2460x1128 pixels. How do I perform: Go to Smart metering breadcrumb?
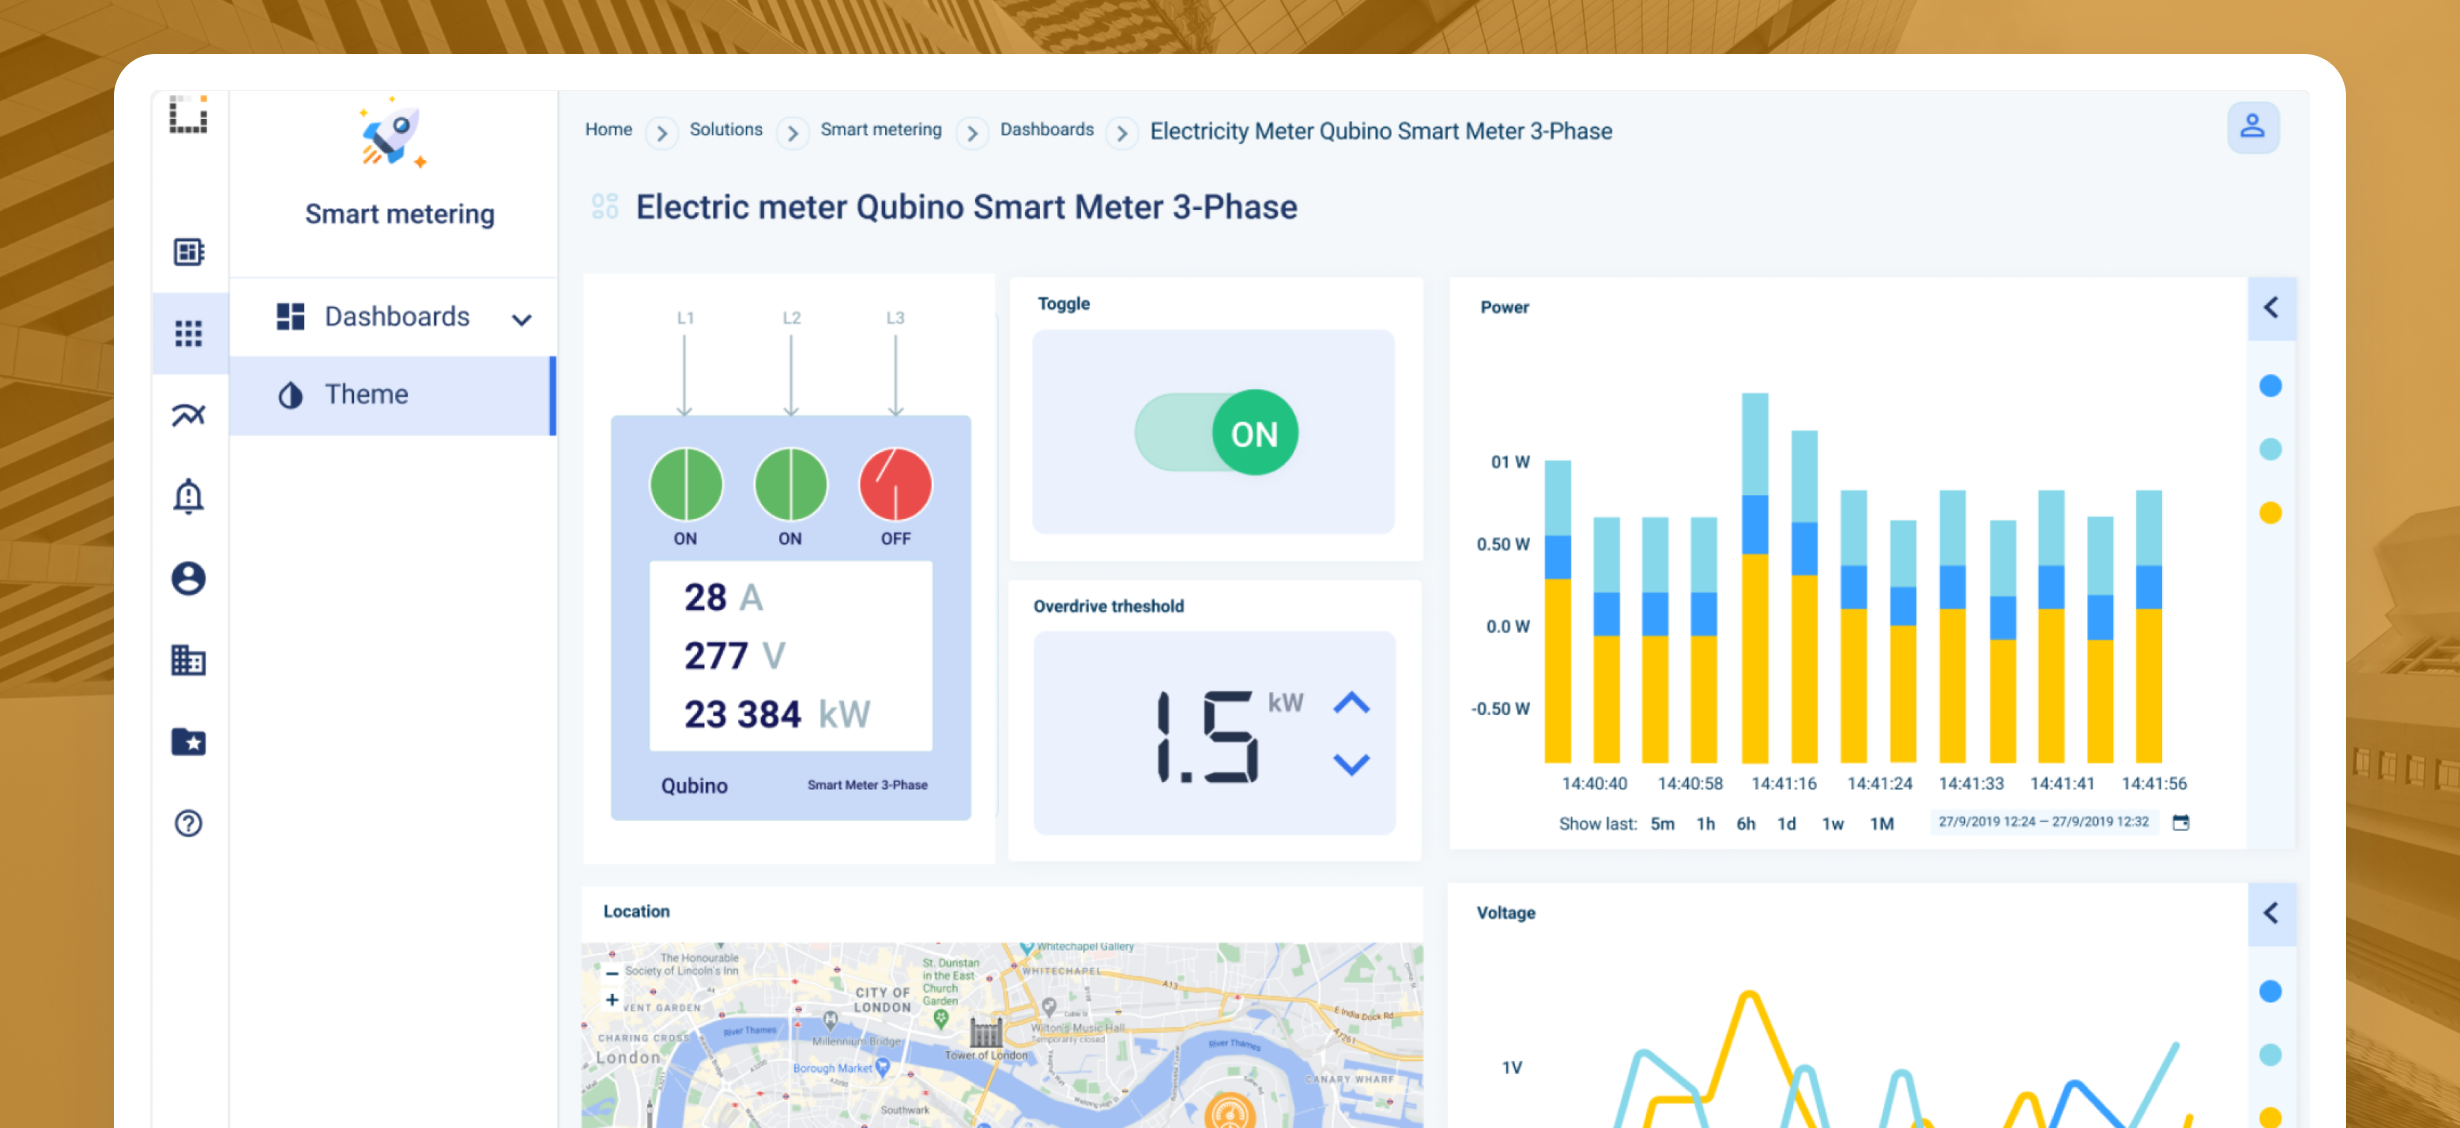[x=881, y=129]
